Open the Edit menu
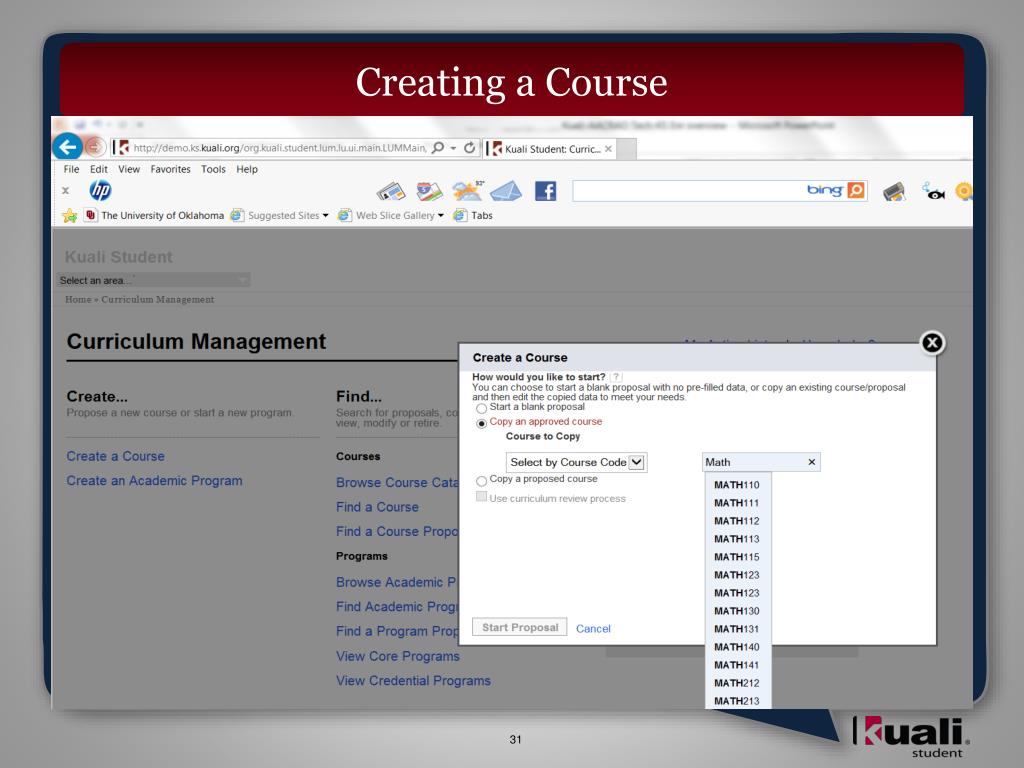Viewport: 1024px width, 768px height. tap(99, 169)
